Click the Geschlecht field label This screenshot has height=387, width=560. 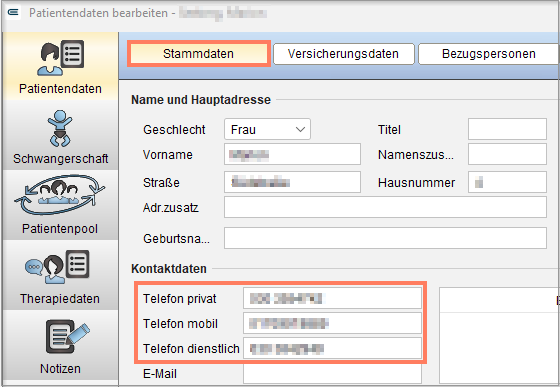[174, 130]
